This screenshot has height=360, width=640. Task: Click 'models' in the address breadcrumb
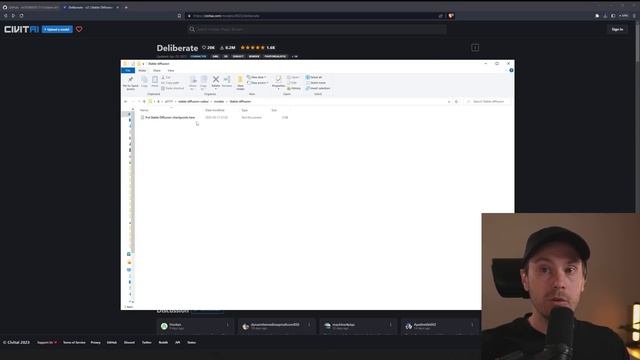[x=219, y=101]
